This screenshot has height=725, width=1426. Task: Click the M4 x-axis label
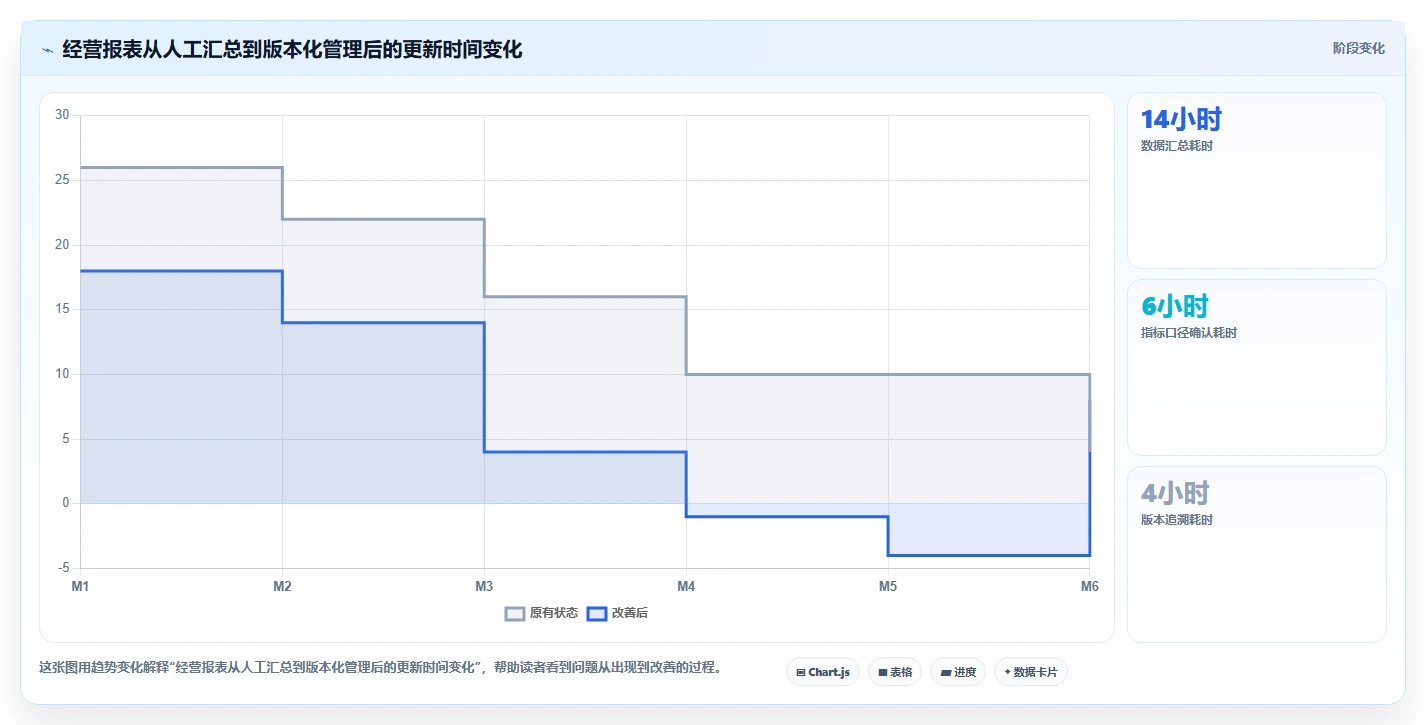coord(686,587)
